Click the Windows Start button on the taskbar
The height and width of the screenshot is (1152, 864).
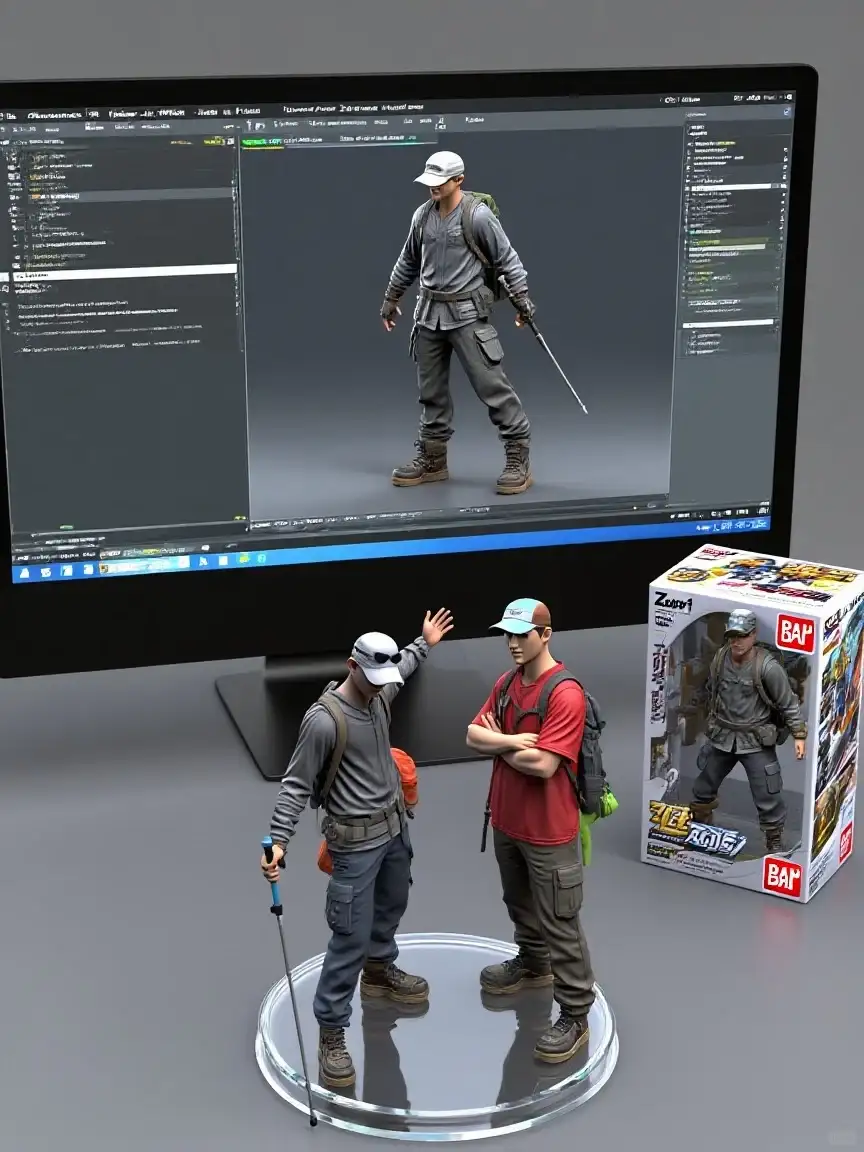pos(23,571)
